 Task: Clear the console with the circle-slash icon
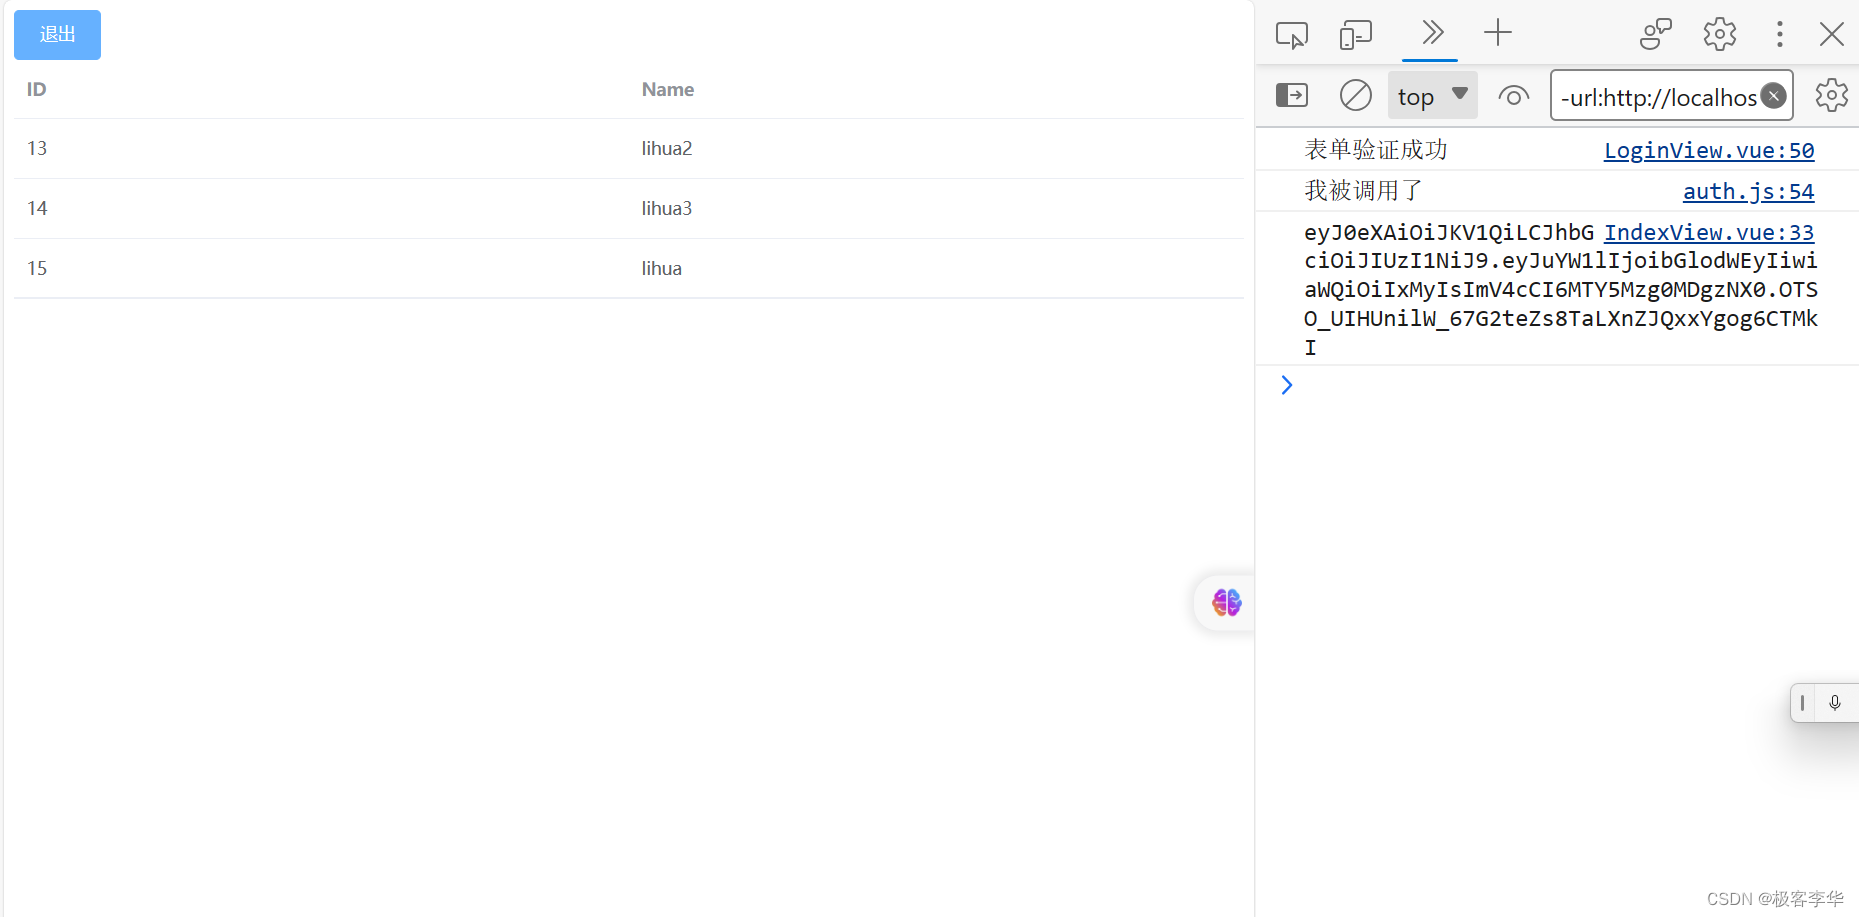[1356, 96]
